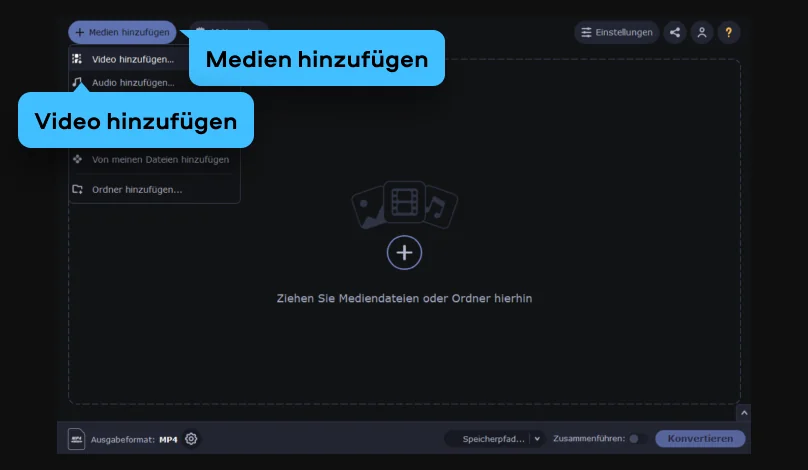
Task: Open output format gear settings
Action: click(191, 439)
